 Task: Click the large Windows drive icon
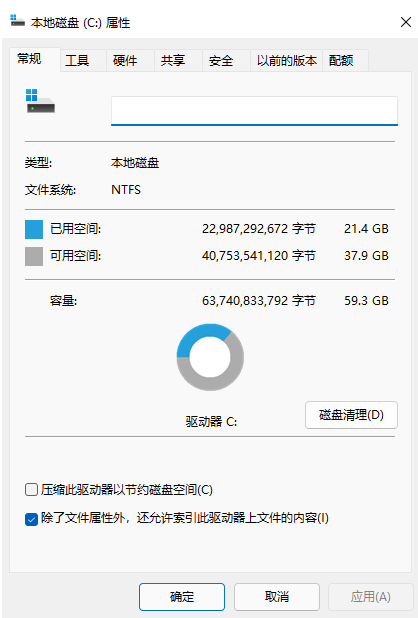tap(40, 101)
